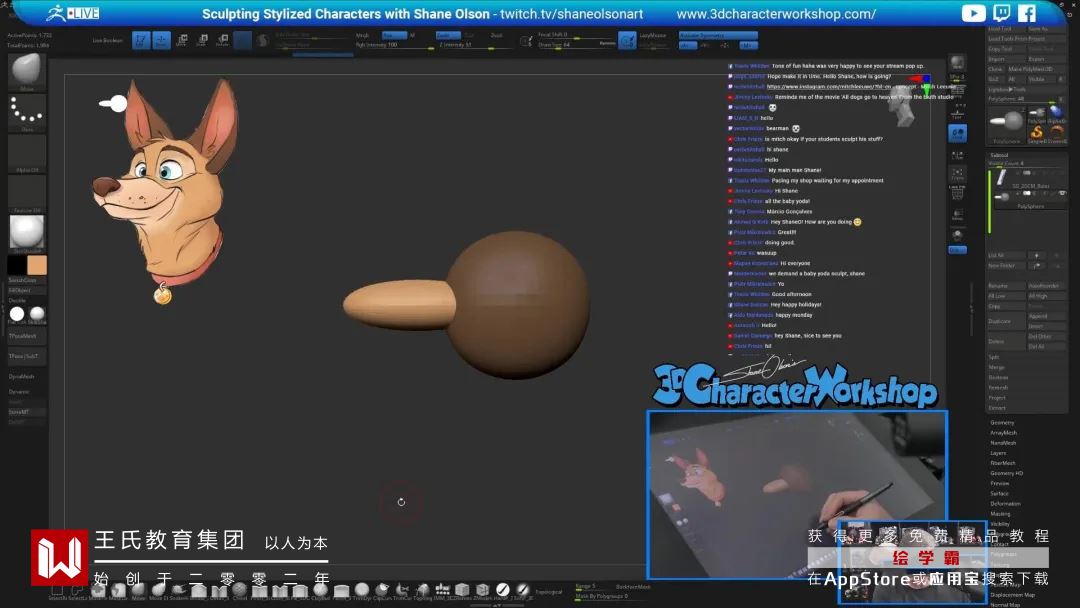Open the Dots stroke type picker

point(26,112)
